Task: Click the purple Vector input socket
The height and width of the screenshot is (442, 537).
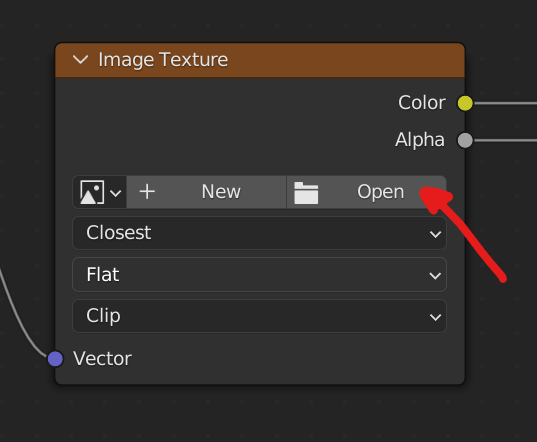Action: tap(55, 359)
